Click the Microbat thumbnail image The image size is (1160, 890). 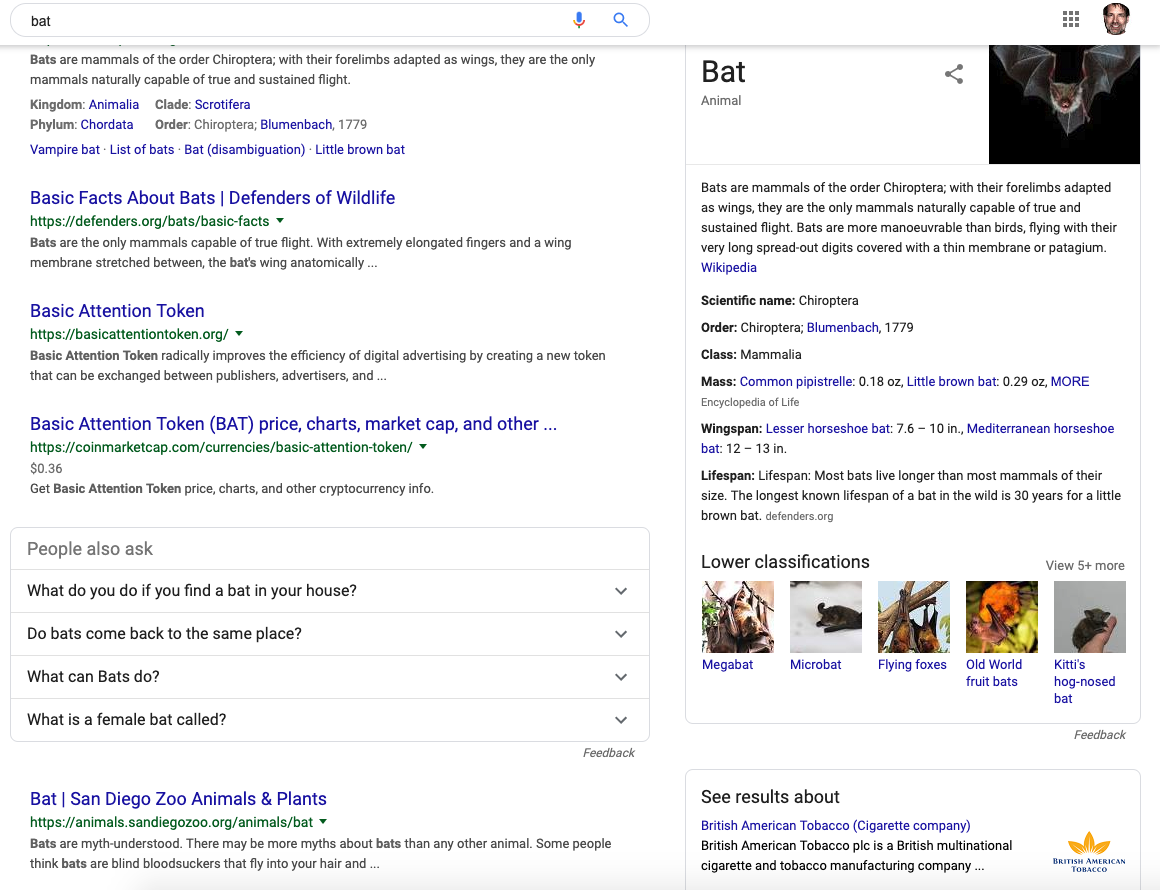pyautogui.click(x=826, y=617)
